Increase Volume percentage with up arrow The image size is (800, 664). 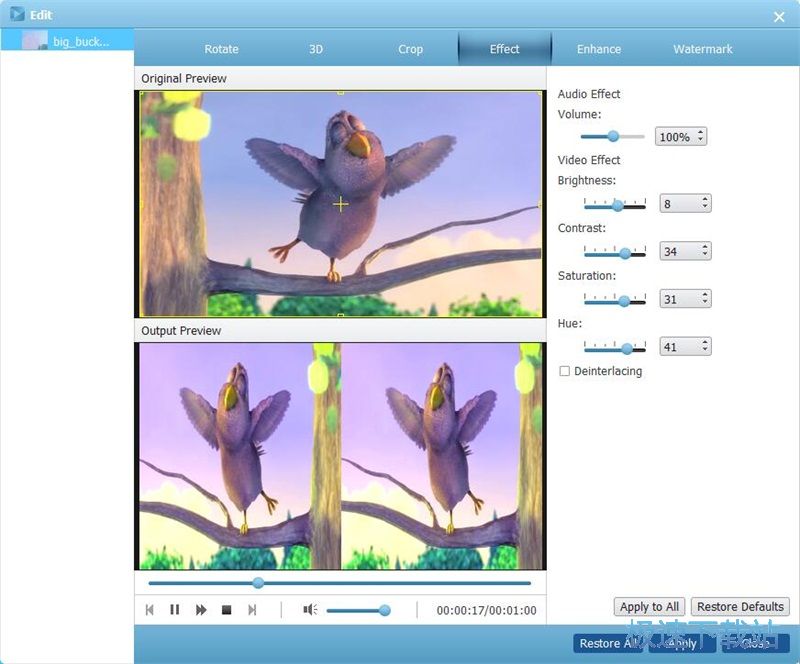click(x=701, y=132)
